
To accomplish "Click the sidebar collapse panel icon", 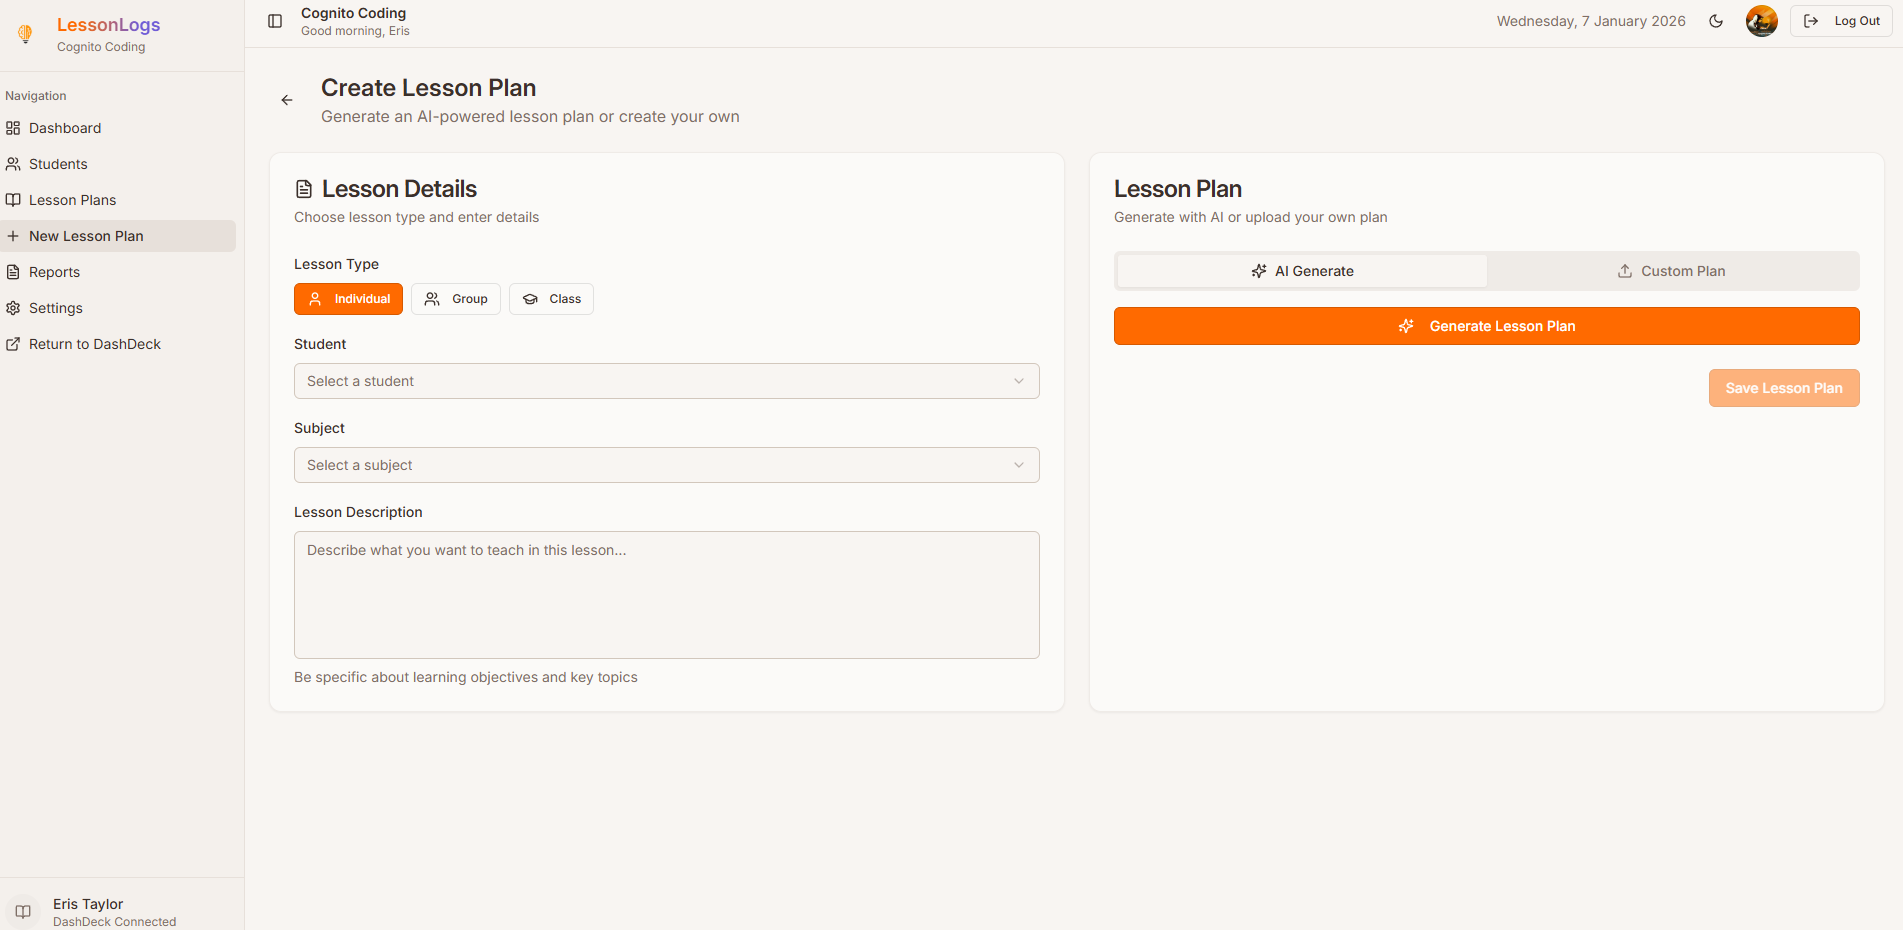I will pos(274,20).
